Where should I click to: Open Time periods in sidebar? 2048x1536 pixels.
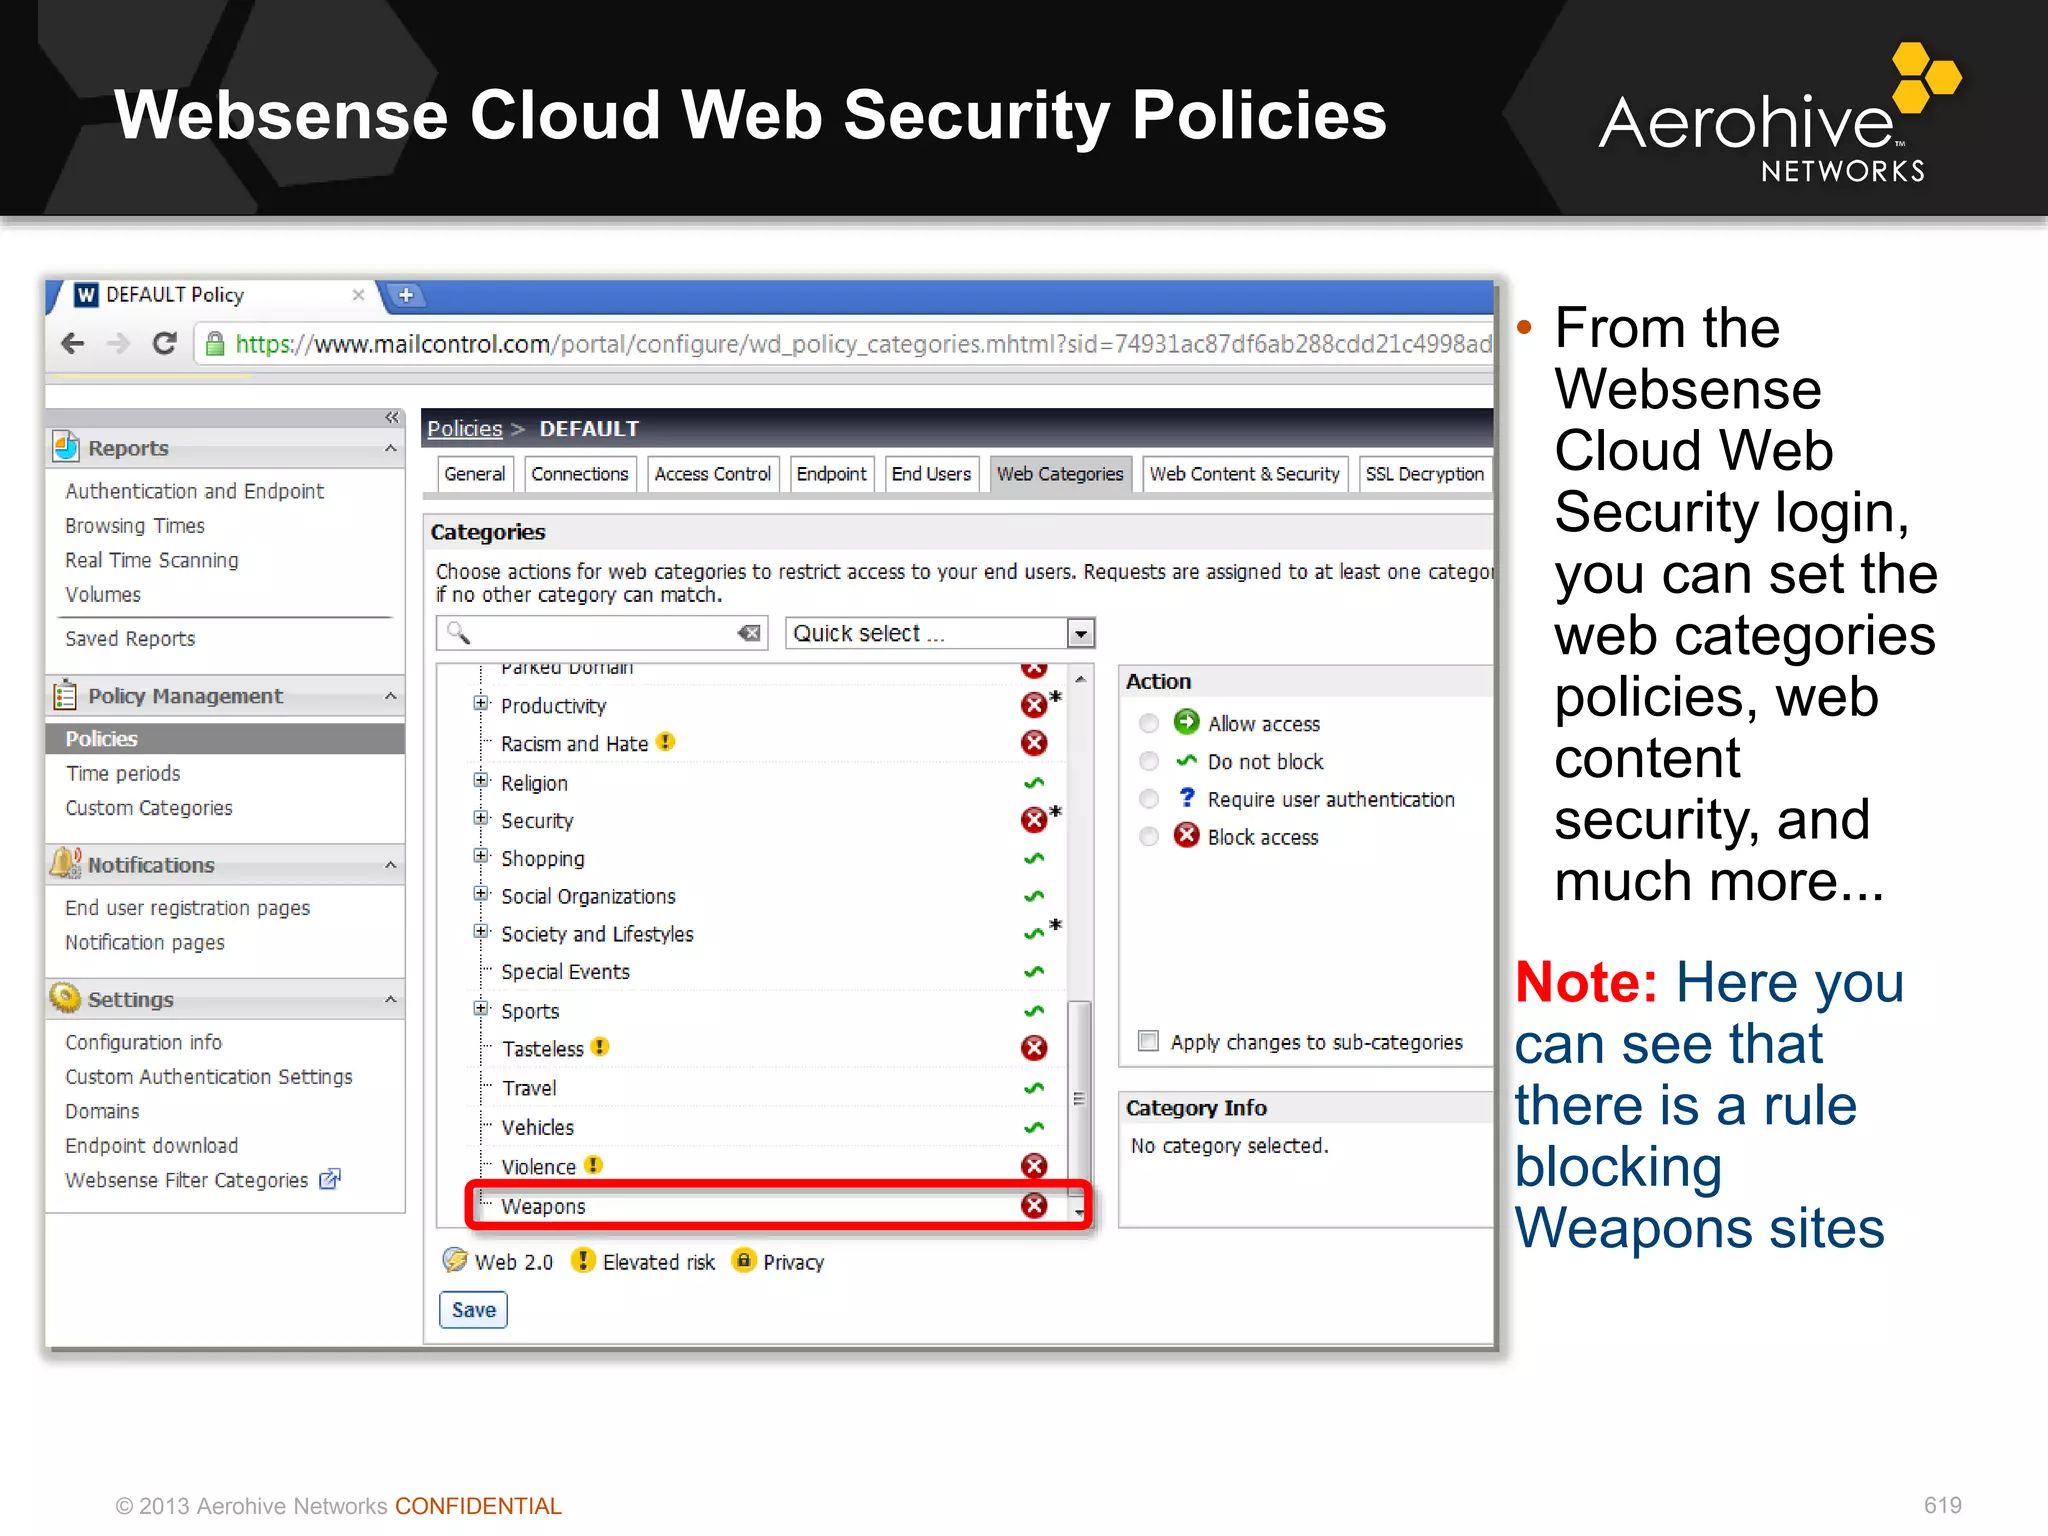coord(123,773)
